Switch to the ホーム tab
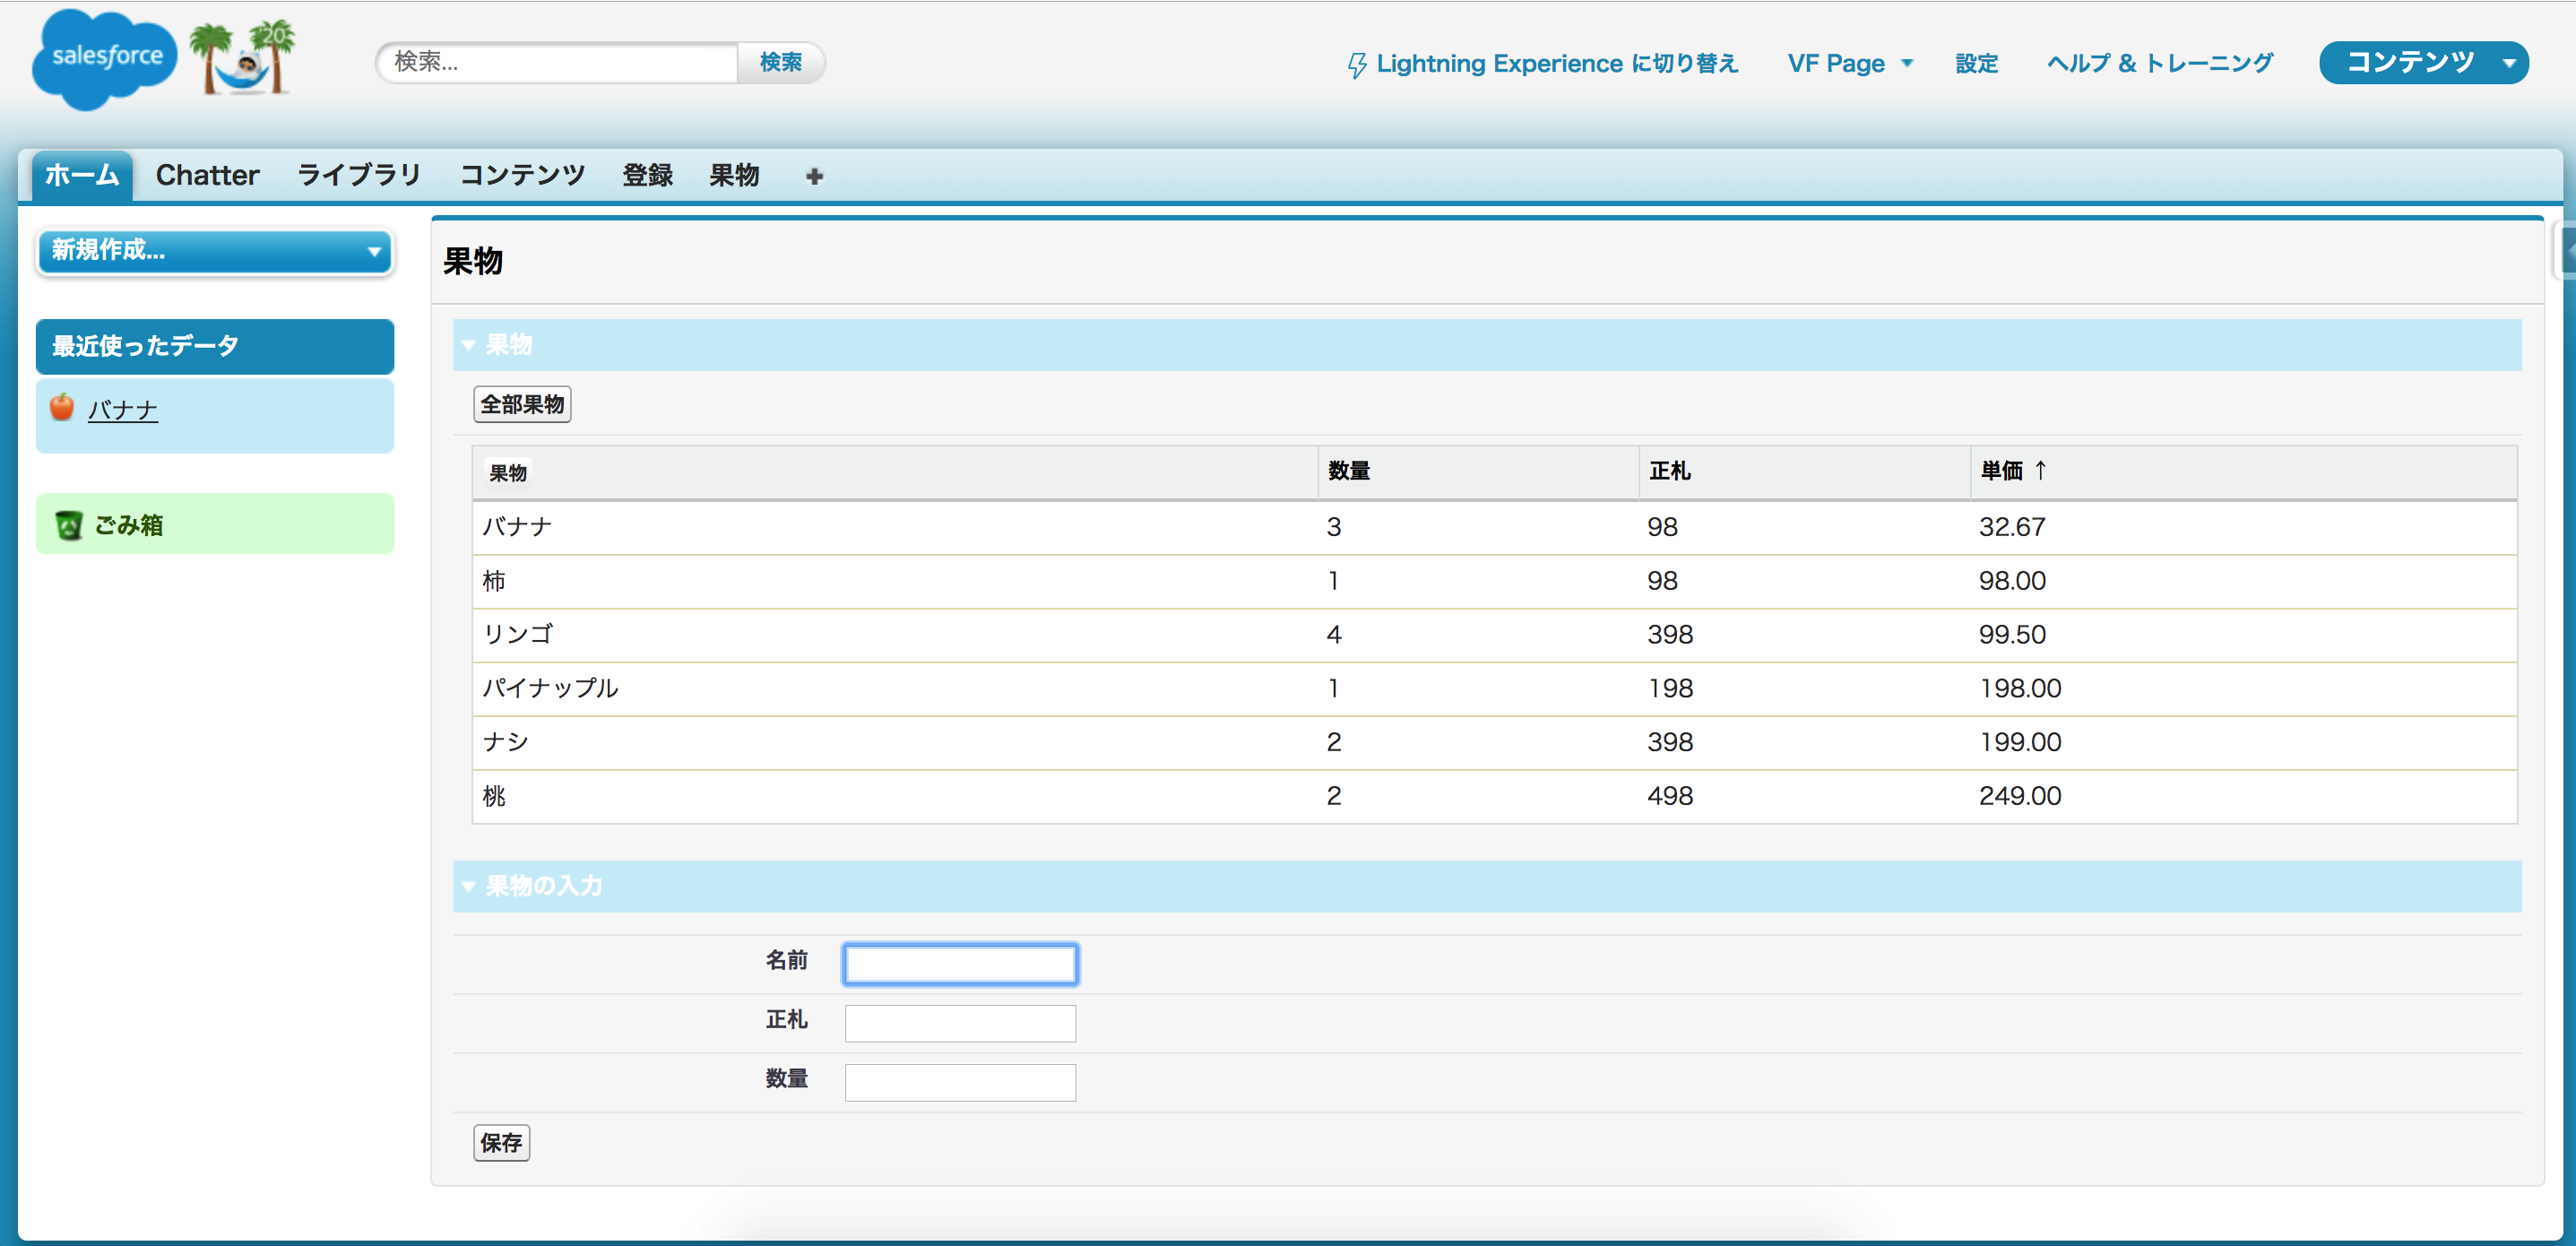Screen dimensions: 2576x1246 pos(82,175)
